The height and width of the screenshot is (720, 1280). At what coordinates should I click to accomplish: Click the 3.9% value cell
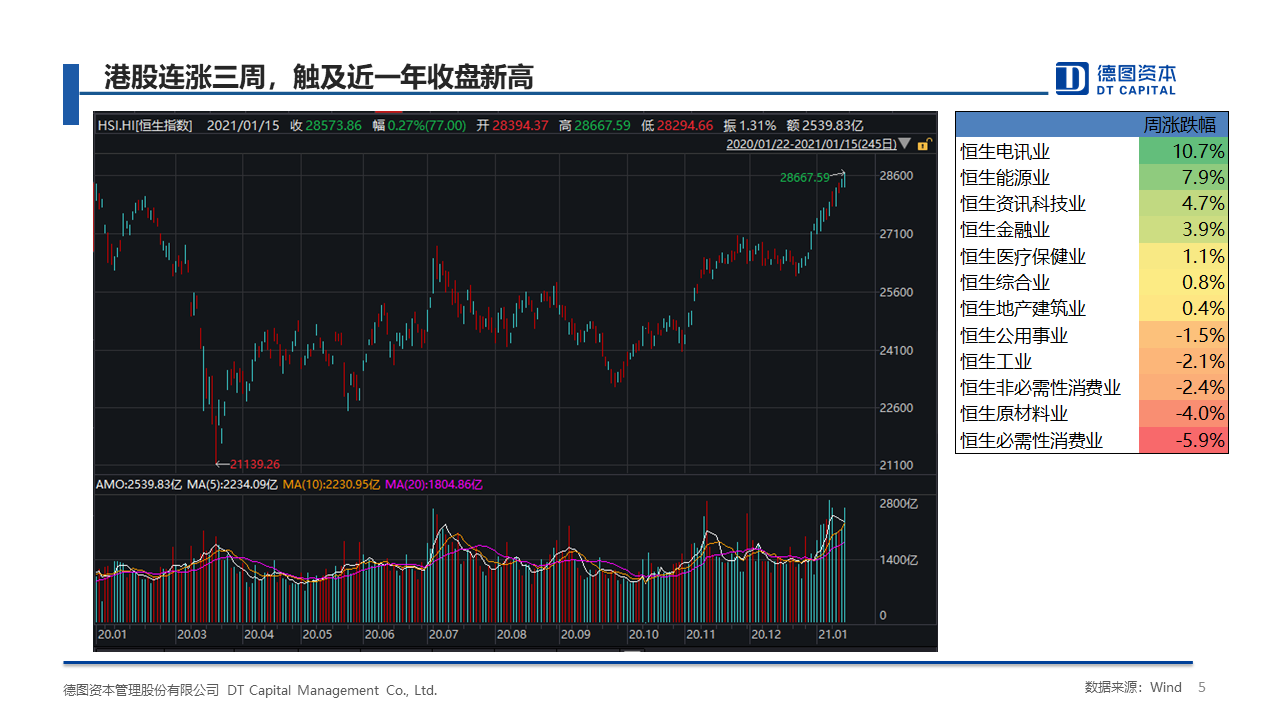pos(1184,229)
